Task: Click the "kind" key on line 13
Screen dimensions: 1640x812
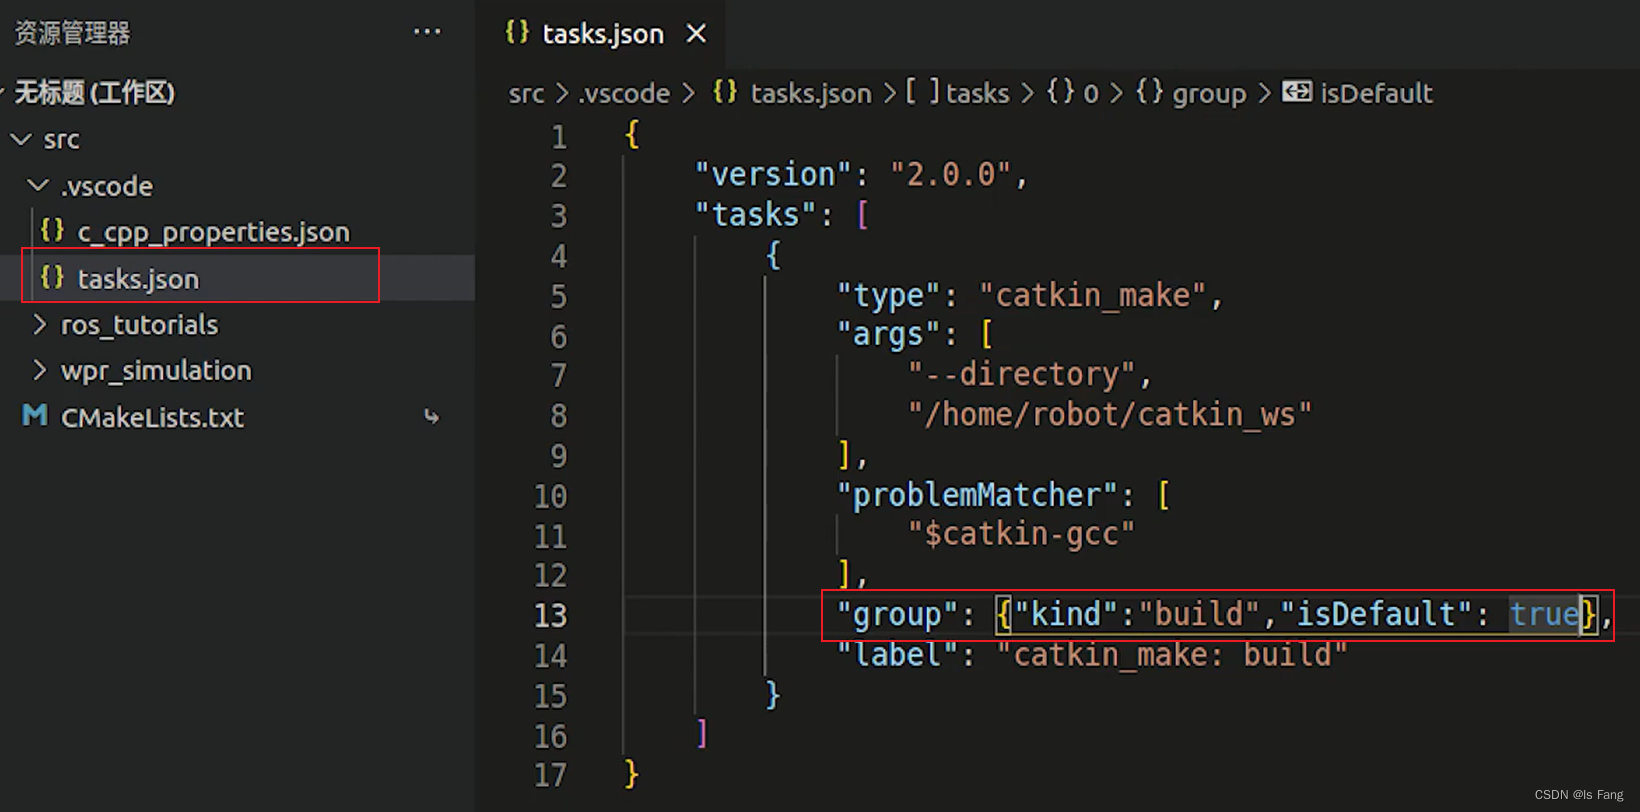Action: coord(1067,614)
